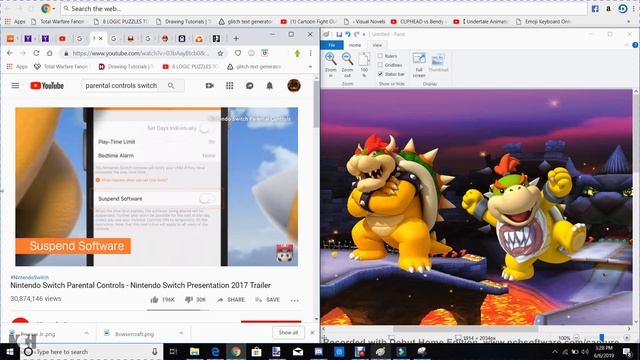This screenshot has height=360, width=640.
Task: Open options arrow for Bowsercraft.png download
Action: click(x=181, y=333)
